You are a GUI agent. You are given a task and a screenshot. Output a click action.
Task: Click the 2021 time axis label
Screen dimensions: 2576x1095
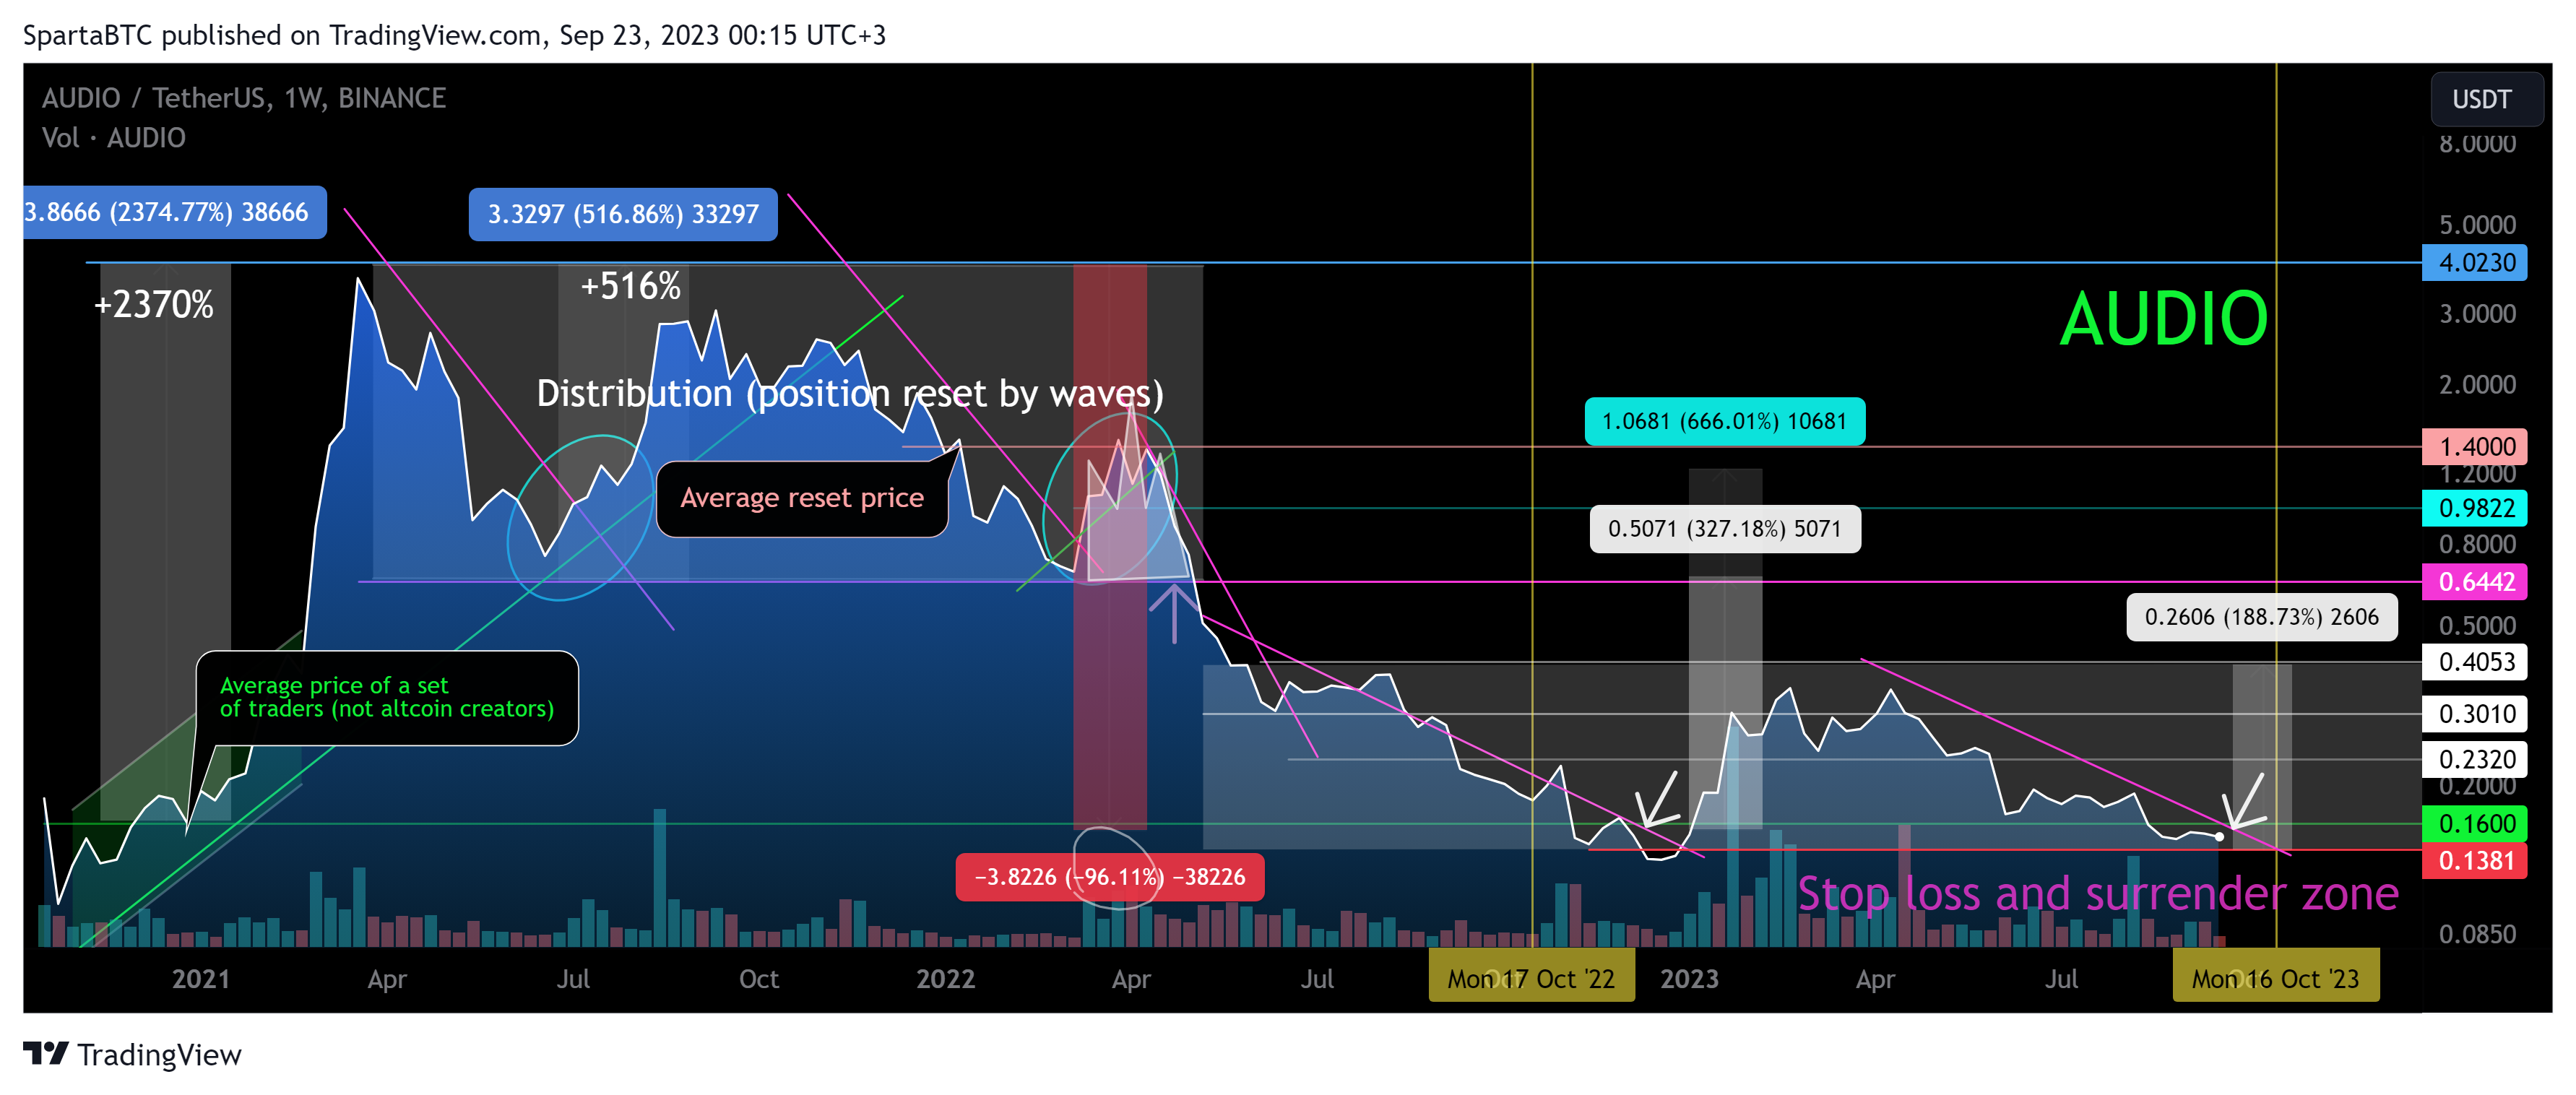click(x=200, y=978)
